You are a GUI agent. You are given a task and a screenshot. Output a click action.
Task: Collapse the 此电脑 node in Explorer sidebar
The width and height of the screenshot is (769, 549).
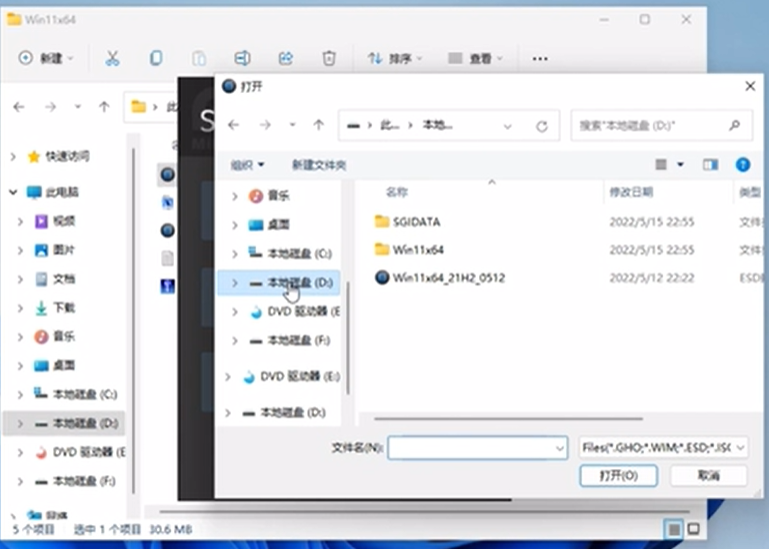pos(13,192)
